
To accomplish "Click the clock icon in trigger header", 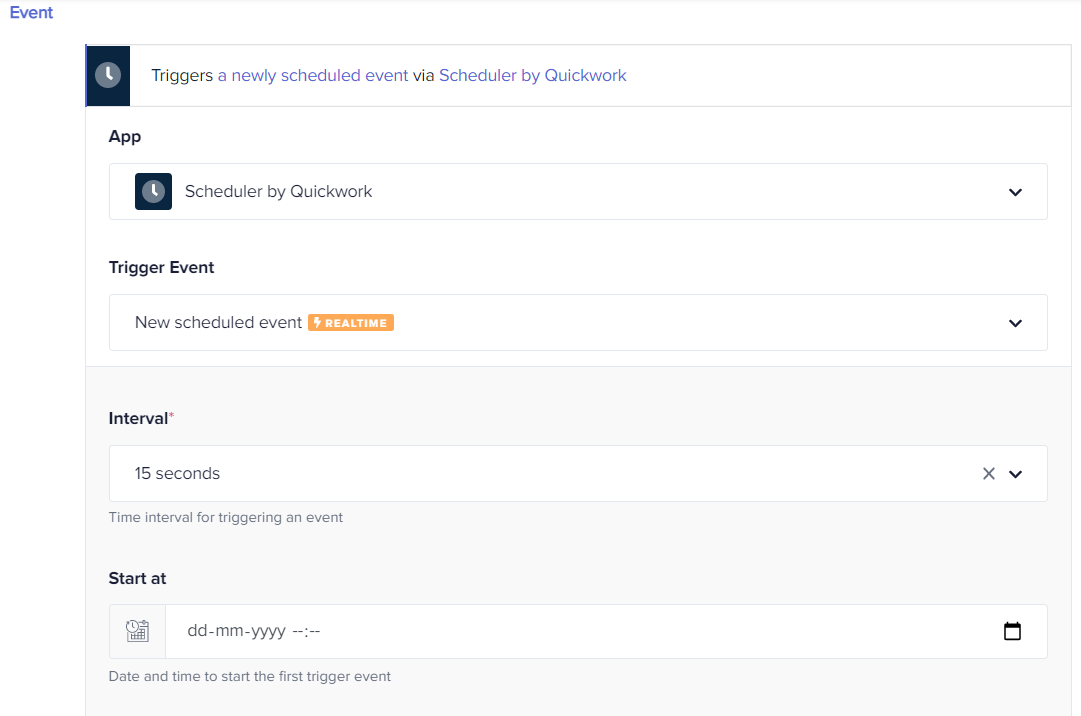I will 108,75.
